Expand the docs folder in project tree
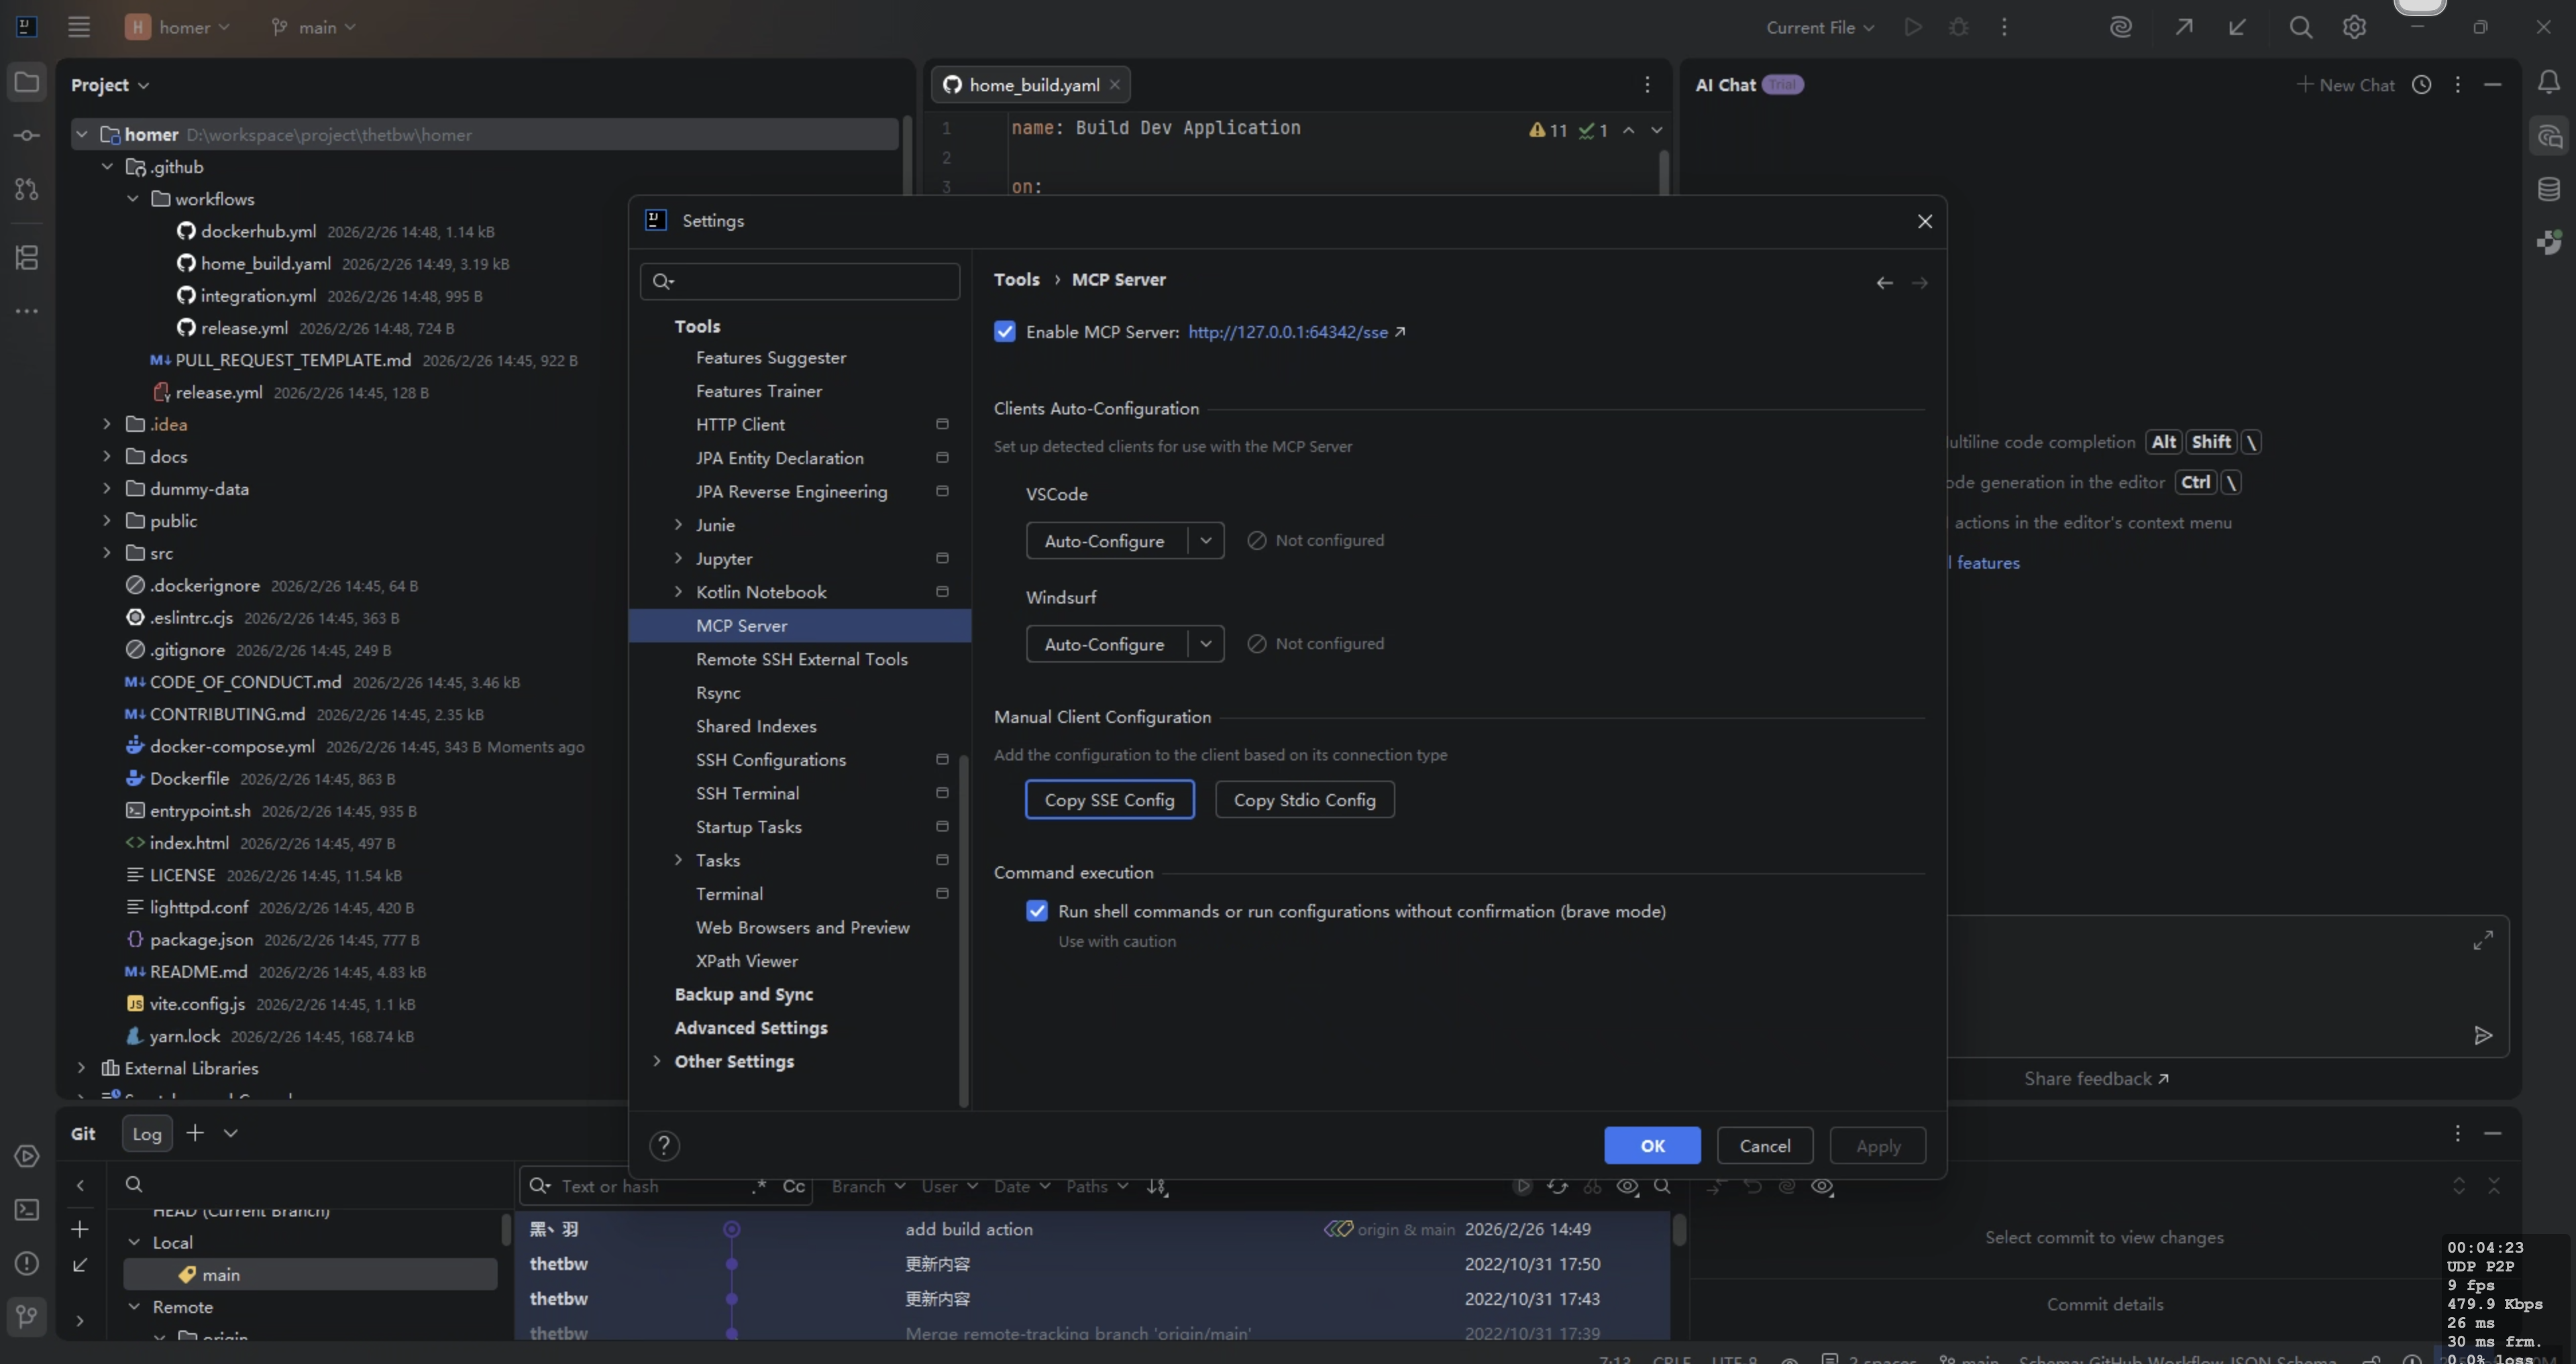 tap(107, 457)
